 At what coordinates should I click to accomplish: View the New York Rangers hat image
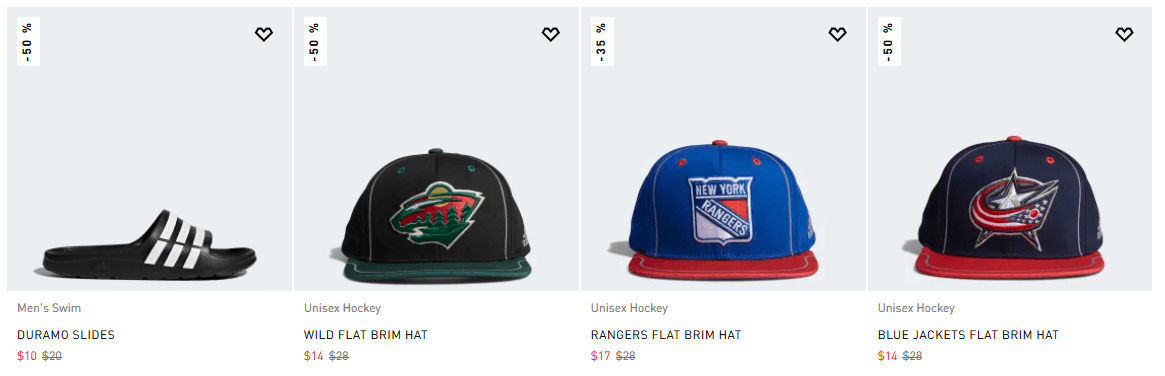[723, 149]
